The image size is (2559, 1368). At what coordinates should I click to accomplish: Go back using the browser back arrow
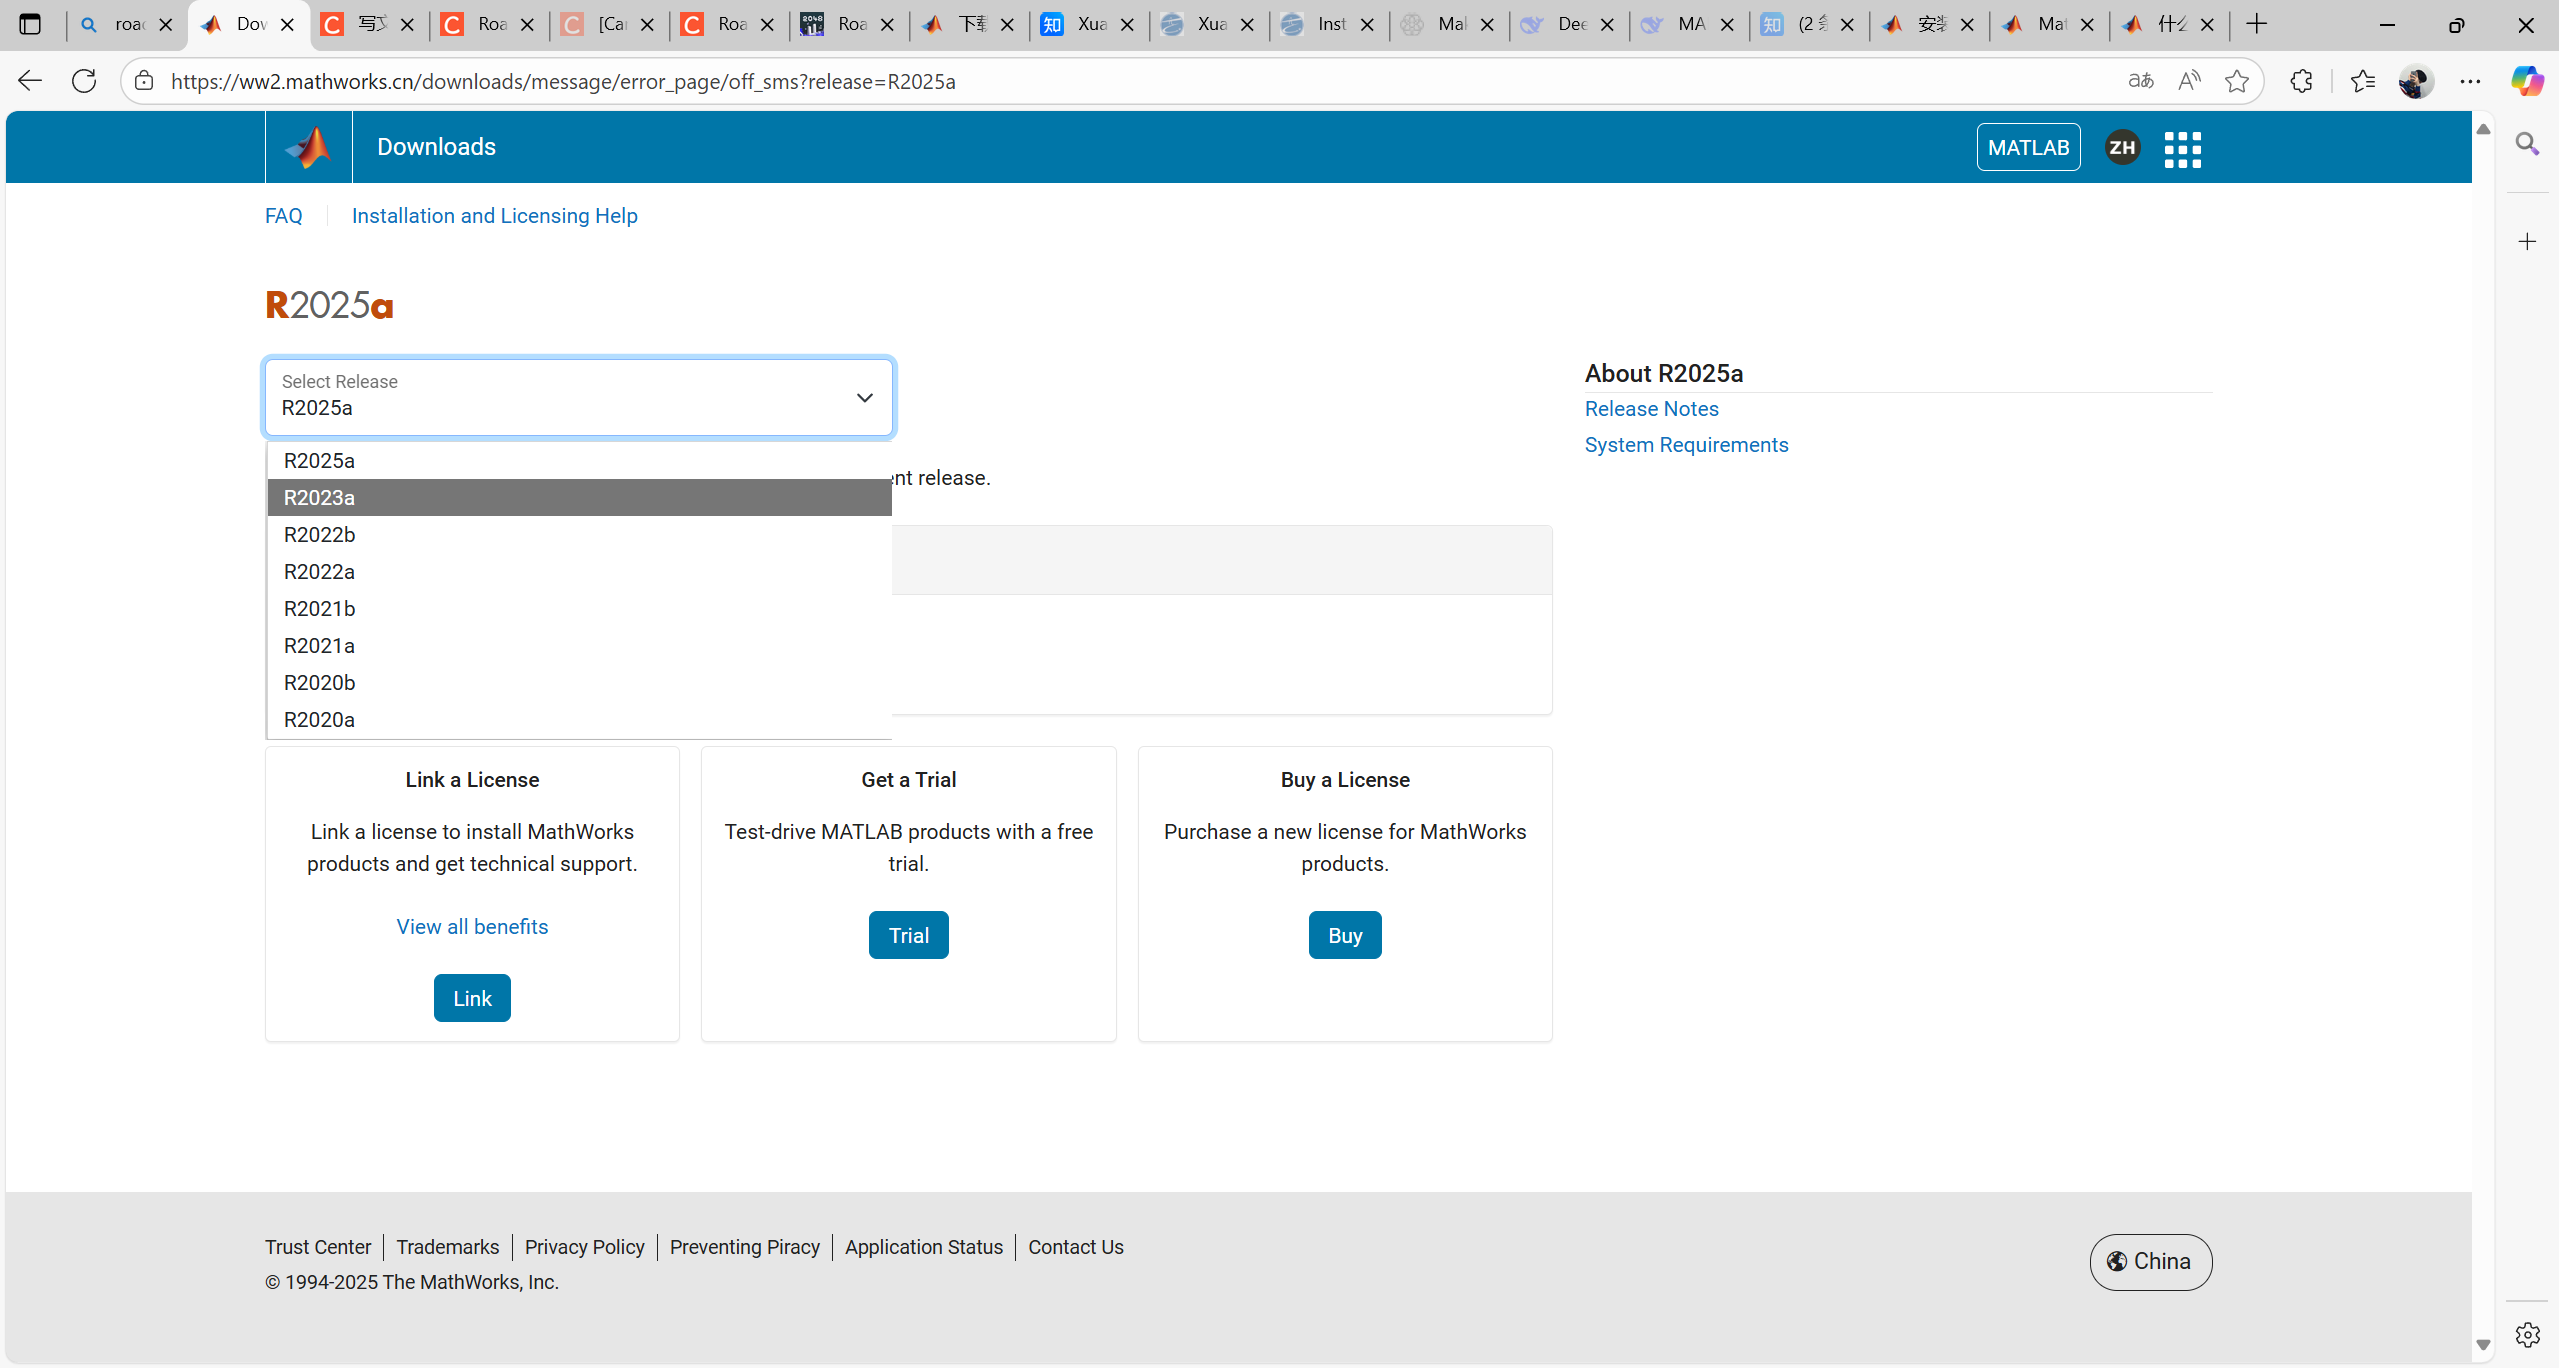click(x=30, y=81)
